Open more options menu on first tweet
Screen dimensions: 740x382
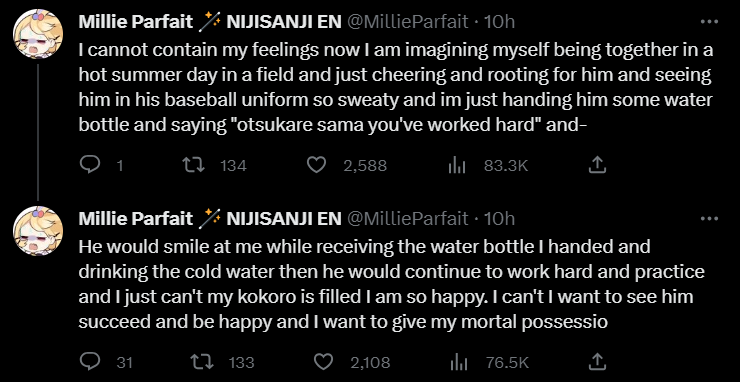[x=709, y=22]
